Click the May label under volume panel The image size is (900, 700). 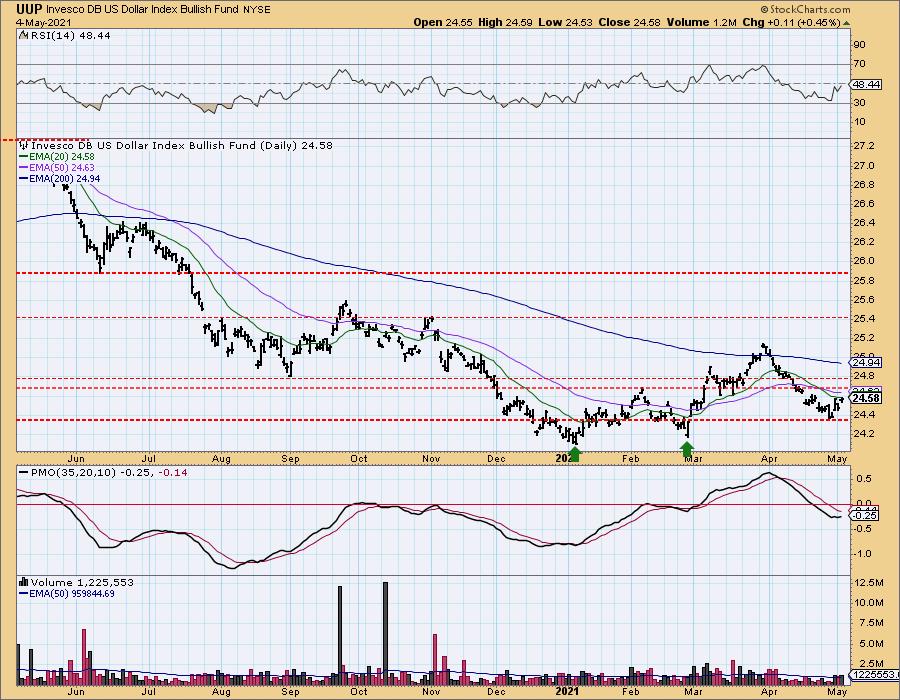pos(837,691)
